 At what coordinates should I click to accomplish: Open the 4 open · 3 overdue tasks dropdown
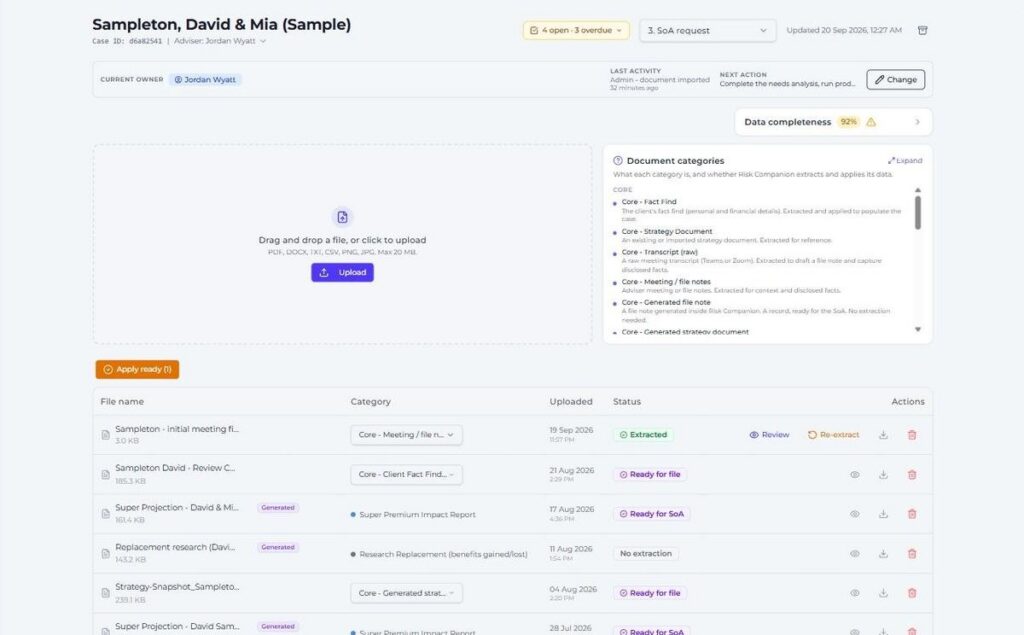point(576,30)
